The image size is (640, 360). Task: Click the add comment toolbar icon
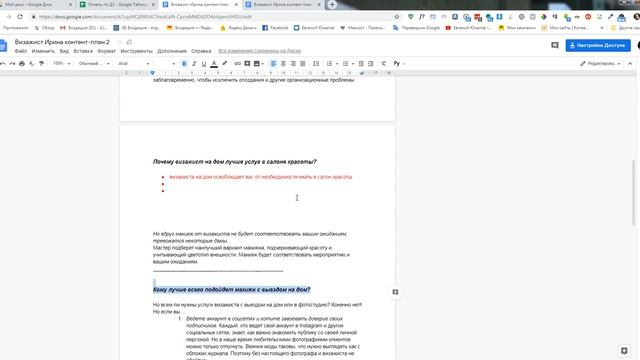(x=247, y=64)
